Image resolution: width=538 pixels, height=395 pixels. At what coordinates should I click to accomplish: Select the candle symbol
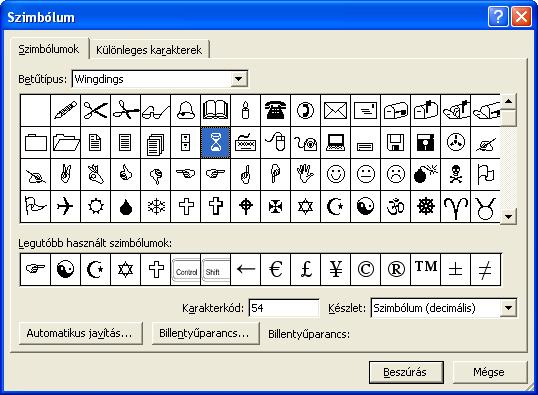[246, 111]
